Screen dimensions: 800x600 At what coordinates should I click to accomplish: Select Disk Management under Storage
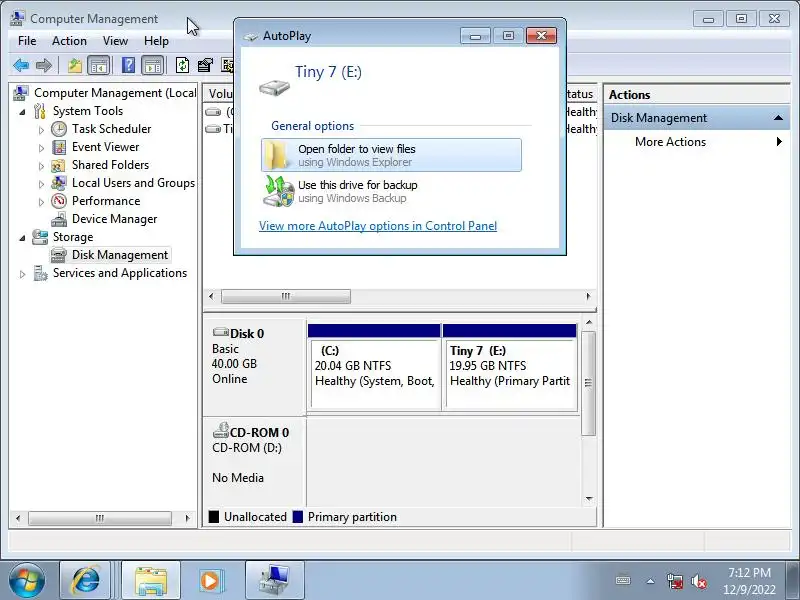[x=120, y=255]
